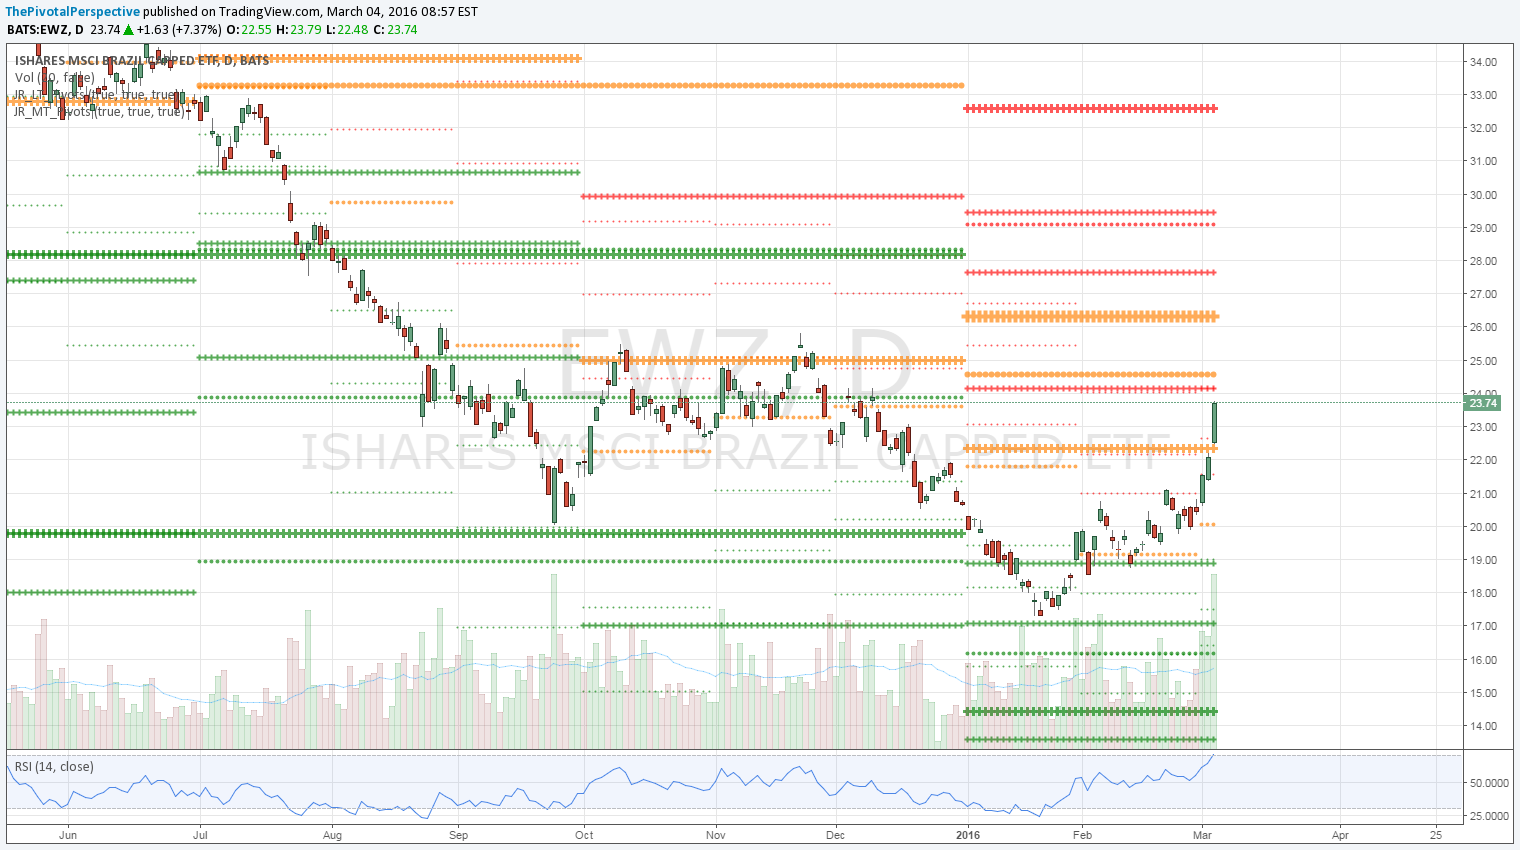Click the TradingView.com publish source text
The image size is (1520, 850).
point(272,11)
